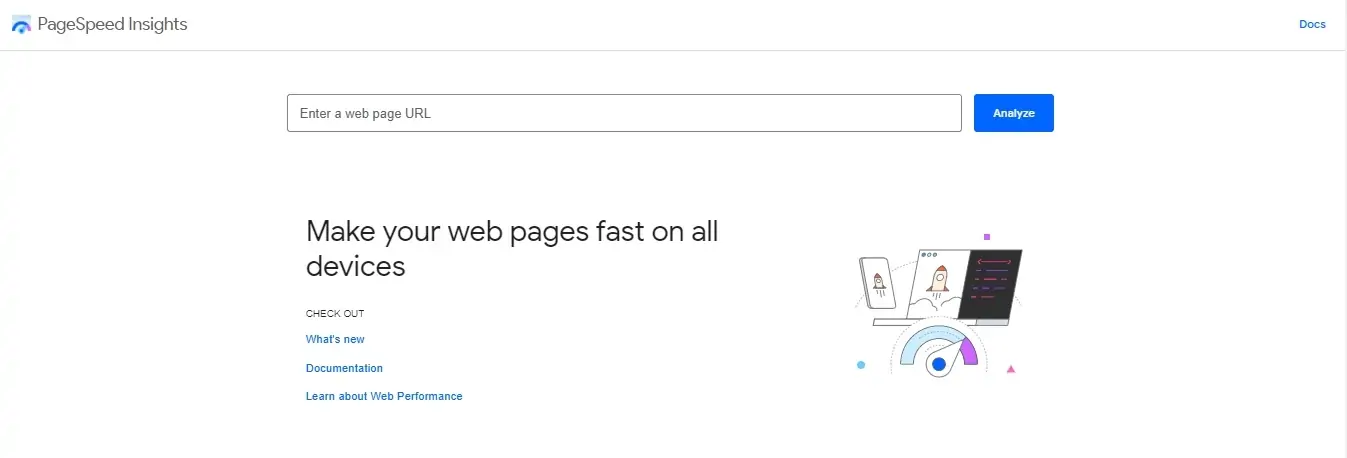Click the browser dots on the monitor illustration

(x=927, y=255)
